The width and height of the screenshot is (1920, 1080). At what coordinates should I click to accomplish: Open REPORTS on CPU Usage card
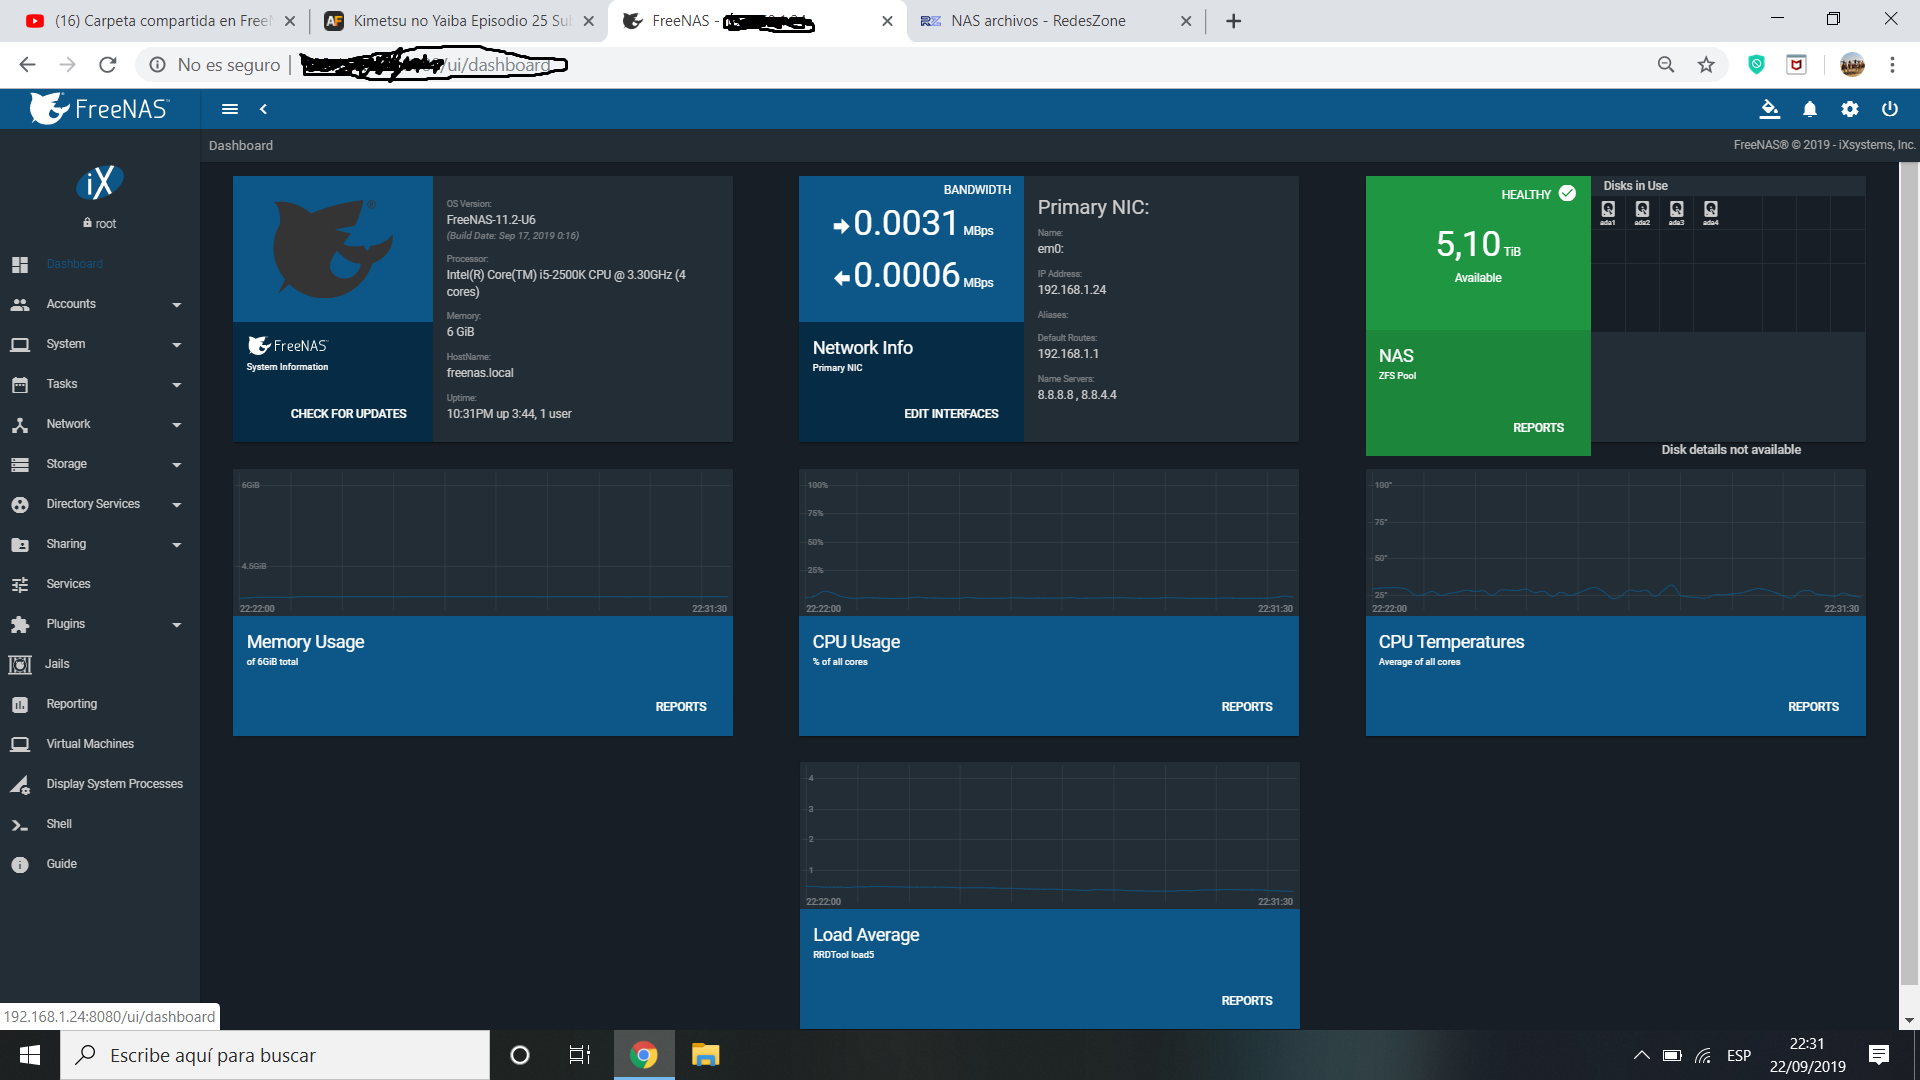pyautogui.click(x=1247, y=707)
